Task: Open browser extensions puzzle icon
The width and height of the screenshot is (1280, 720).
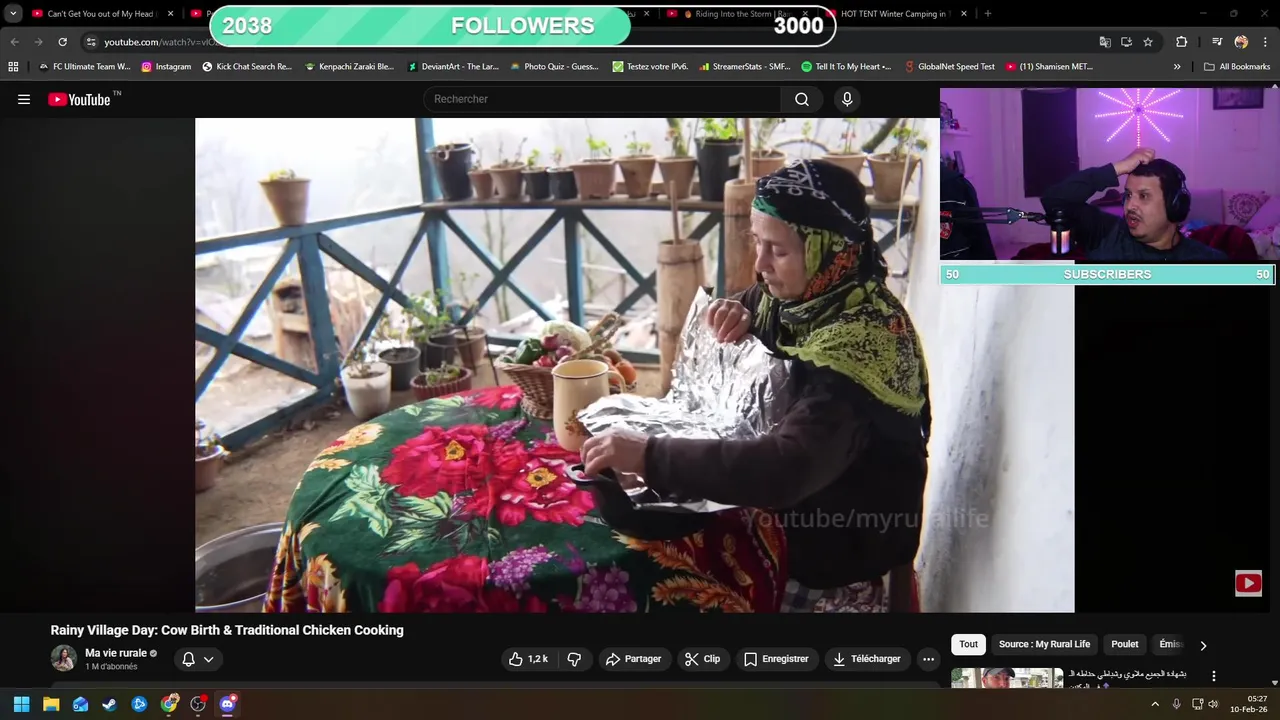Action: pos(1181,42)
